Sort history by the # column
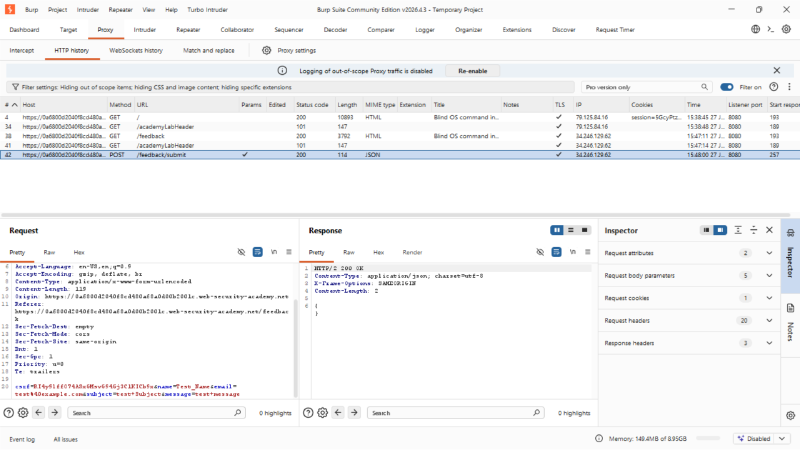This screenshot has width=800, height=450. 10,105
